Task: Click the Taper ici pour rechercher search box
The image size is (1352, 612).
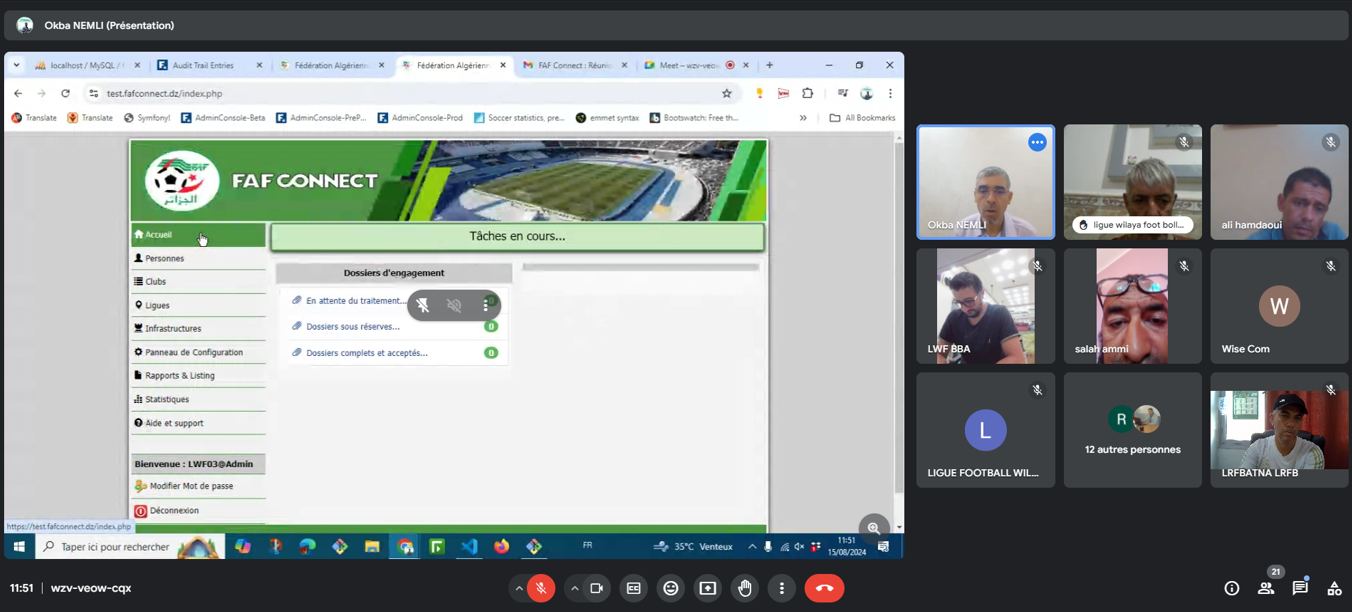Action: pyautogui.click(x=129, y=547)
